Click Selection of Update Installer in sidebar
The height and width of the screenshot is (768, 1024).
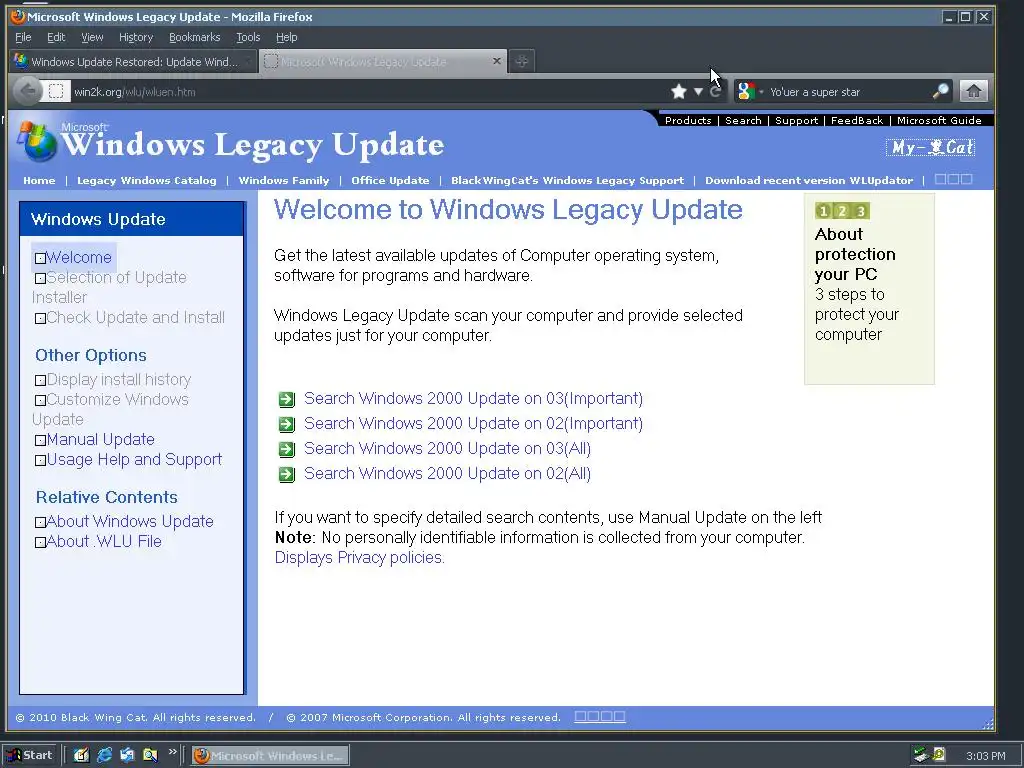pyautogui.click(x=109, y=287)
